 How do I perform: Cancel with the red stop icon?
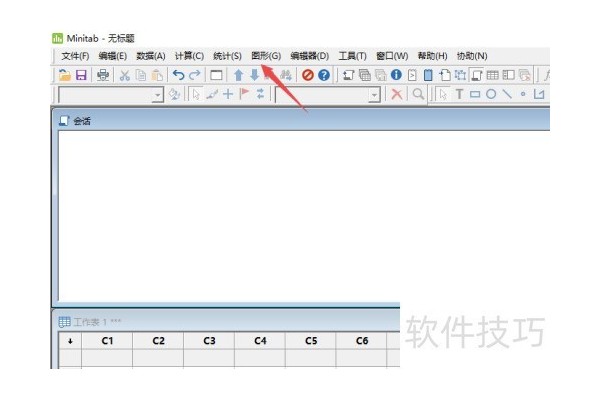308,75
